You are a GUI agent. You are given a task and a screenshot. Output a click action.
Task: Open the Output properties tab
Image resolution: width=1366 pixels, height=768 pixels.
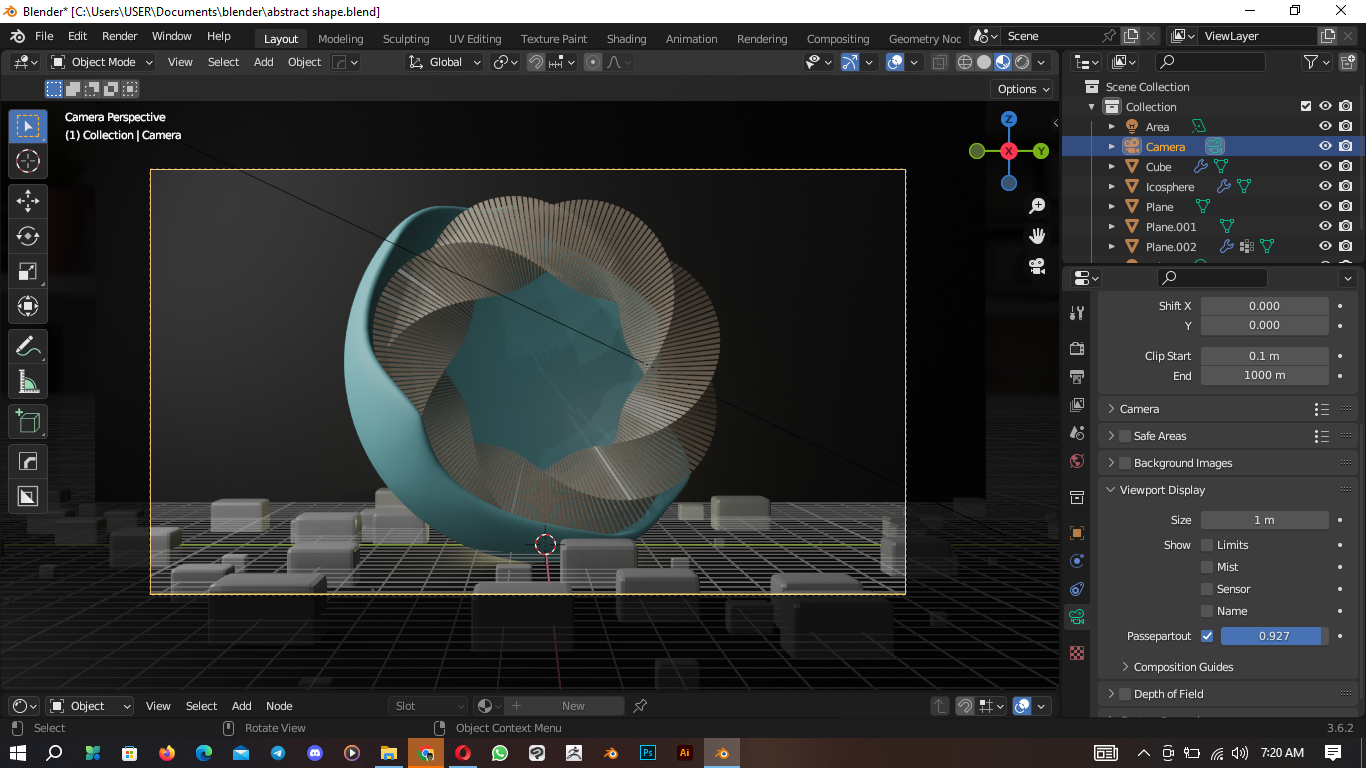point(1077,377)
